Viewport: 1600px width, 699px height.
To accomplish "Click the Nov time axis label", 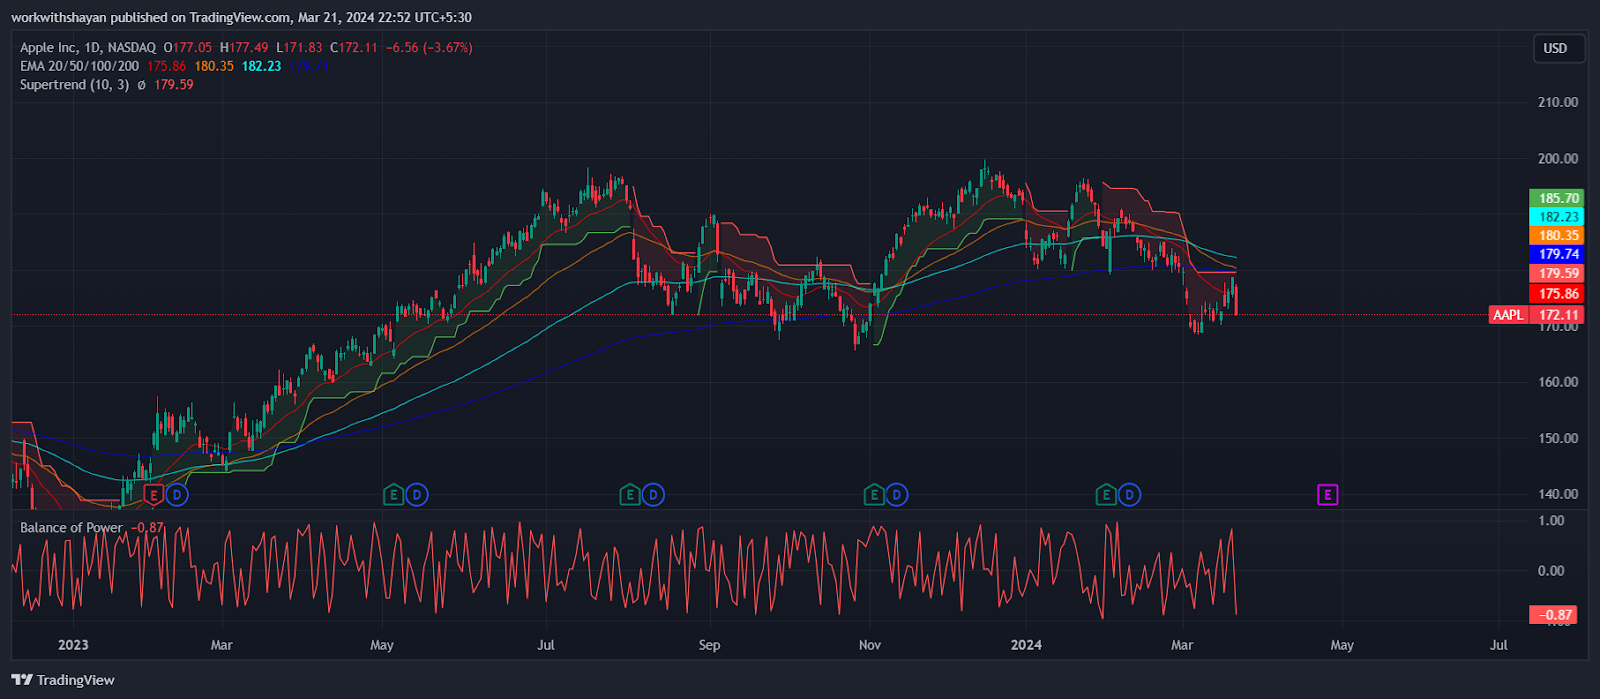I will pos(870,645).
